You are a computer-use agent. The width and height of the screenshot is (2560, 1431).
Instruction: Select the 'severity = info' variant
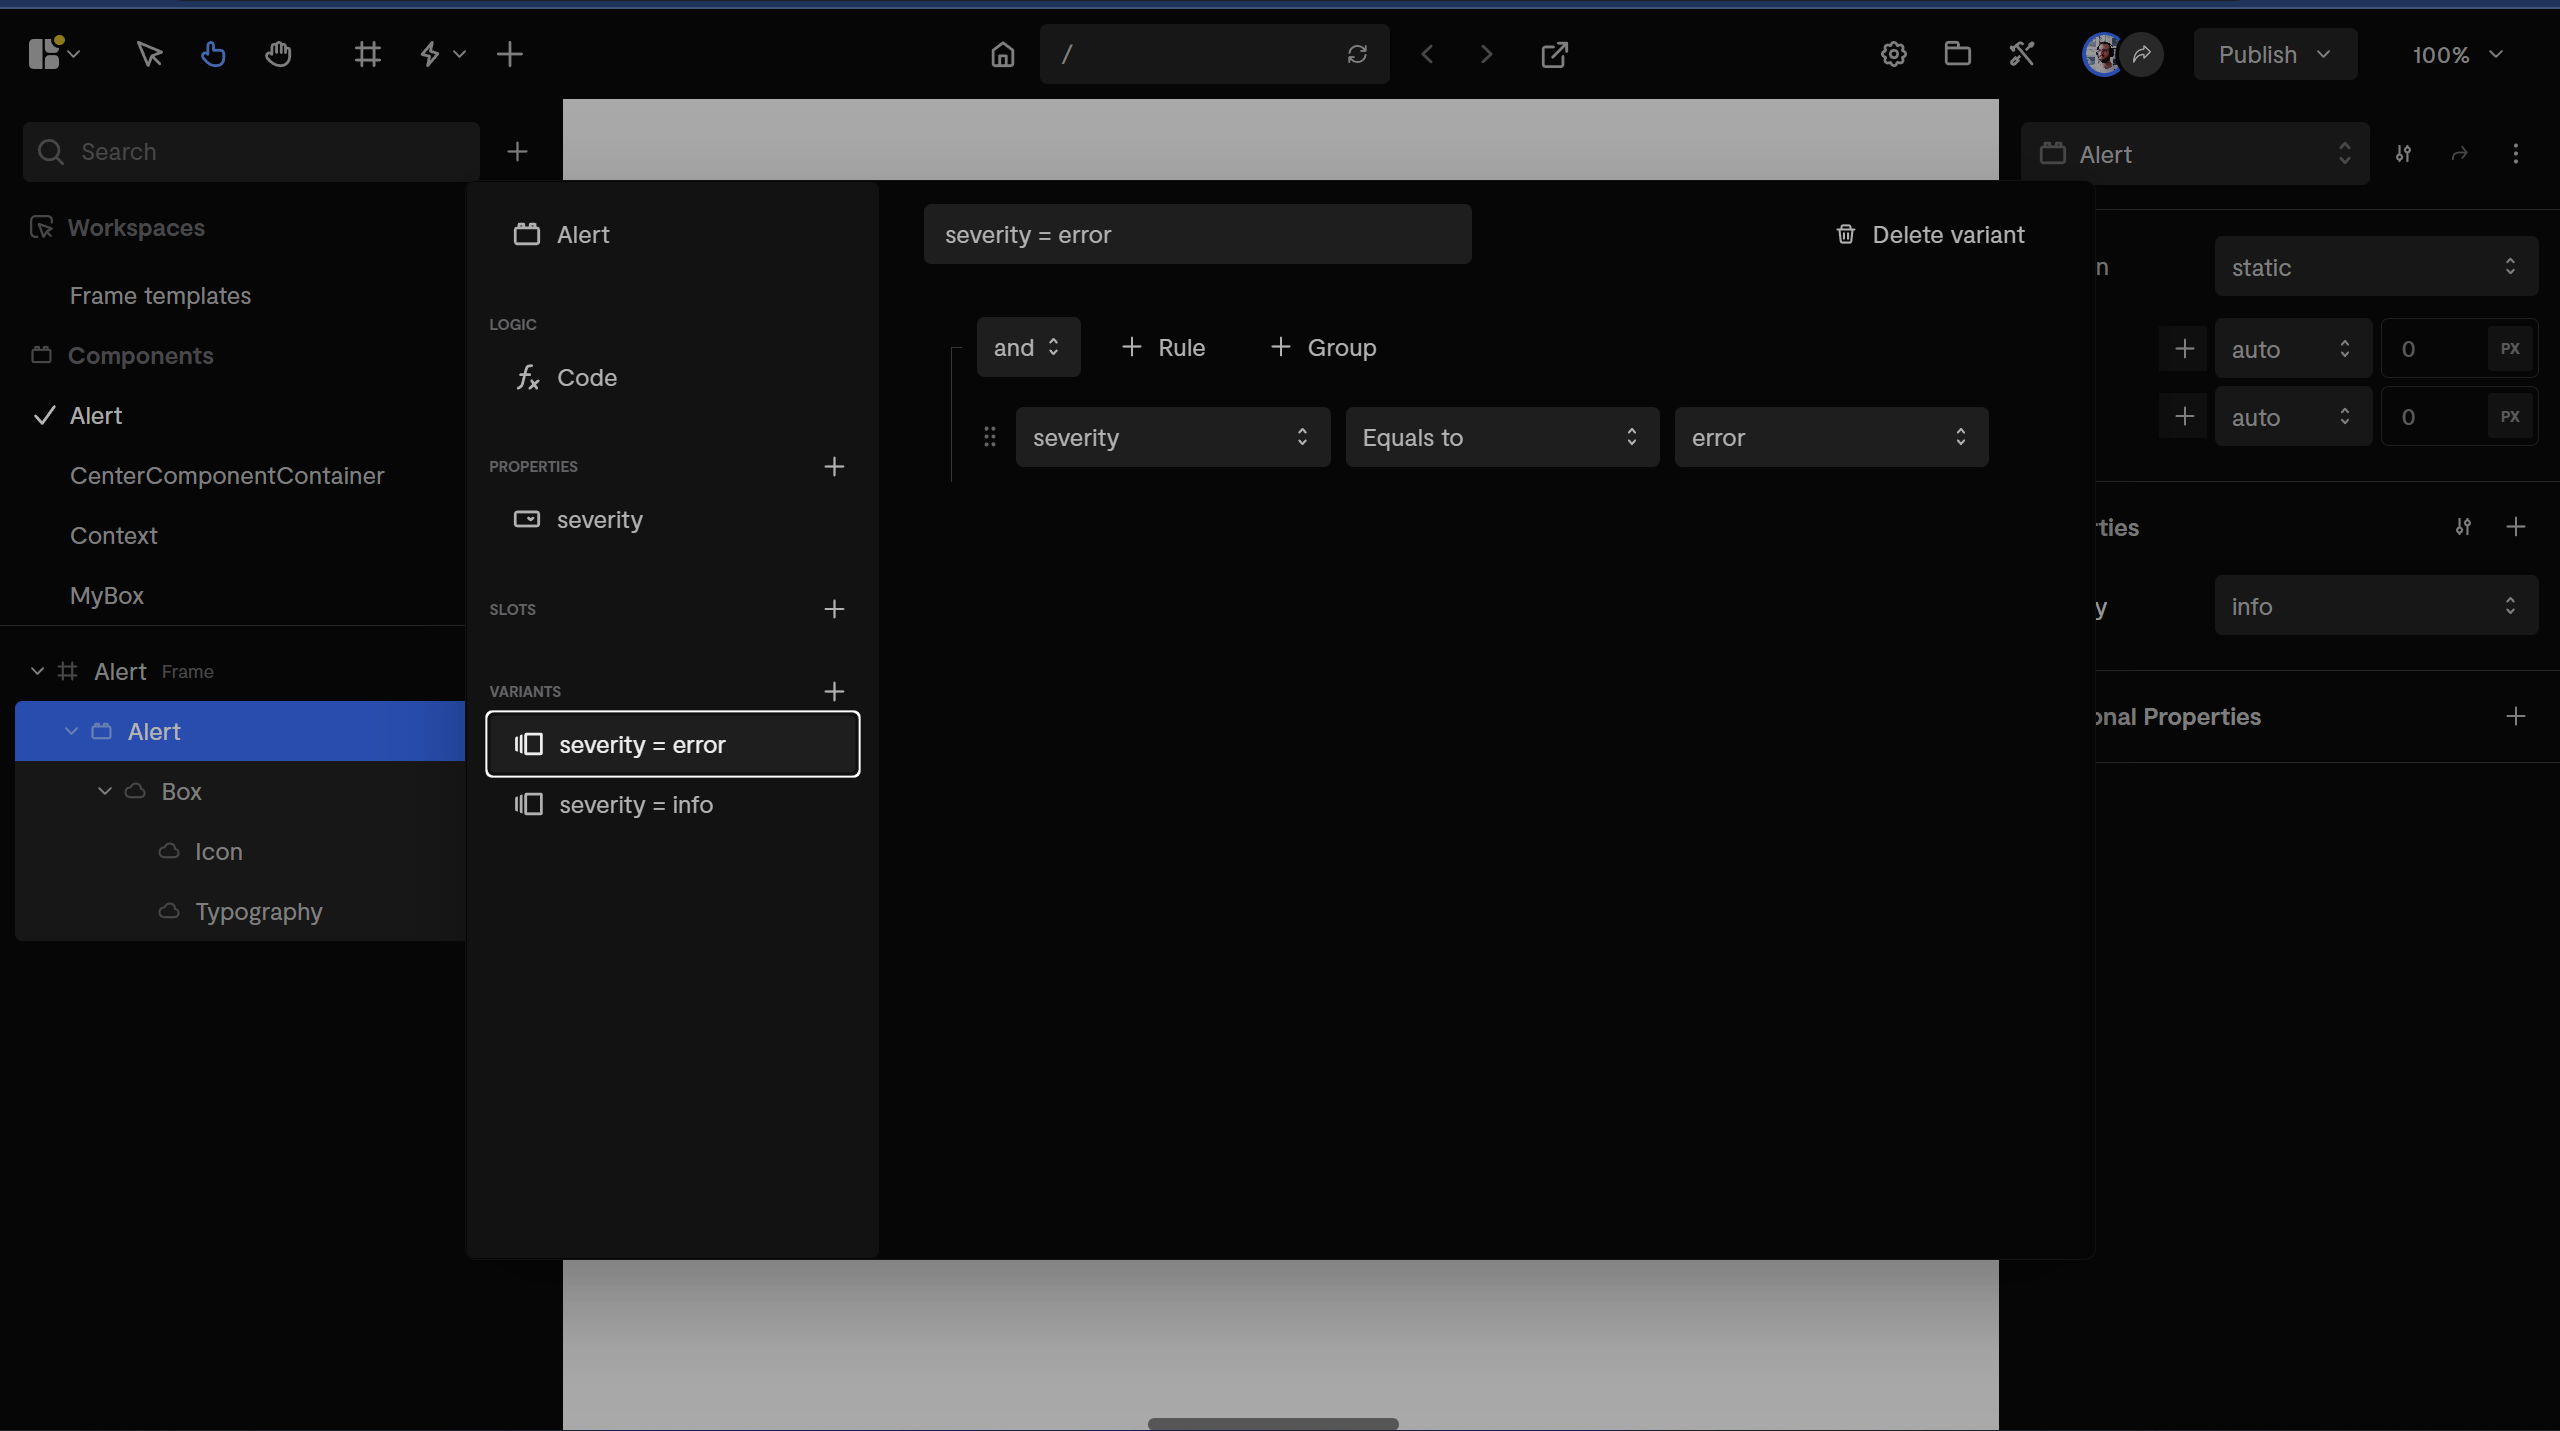coord(635,805)
